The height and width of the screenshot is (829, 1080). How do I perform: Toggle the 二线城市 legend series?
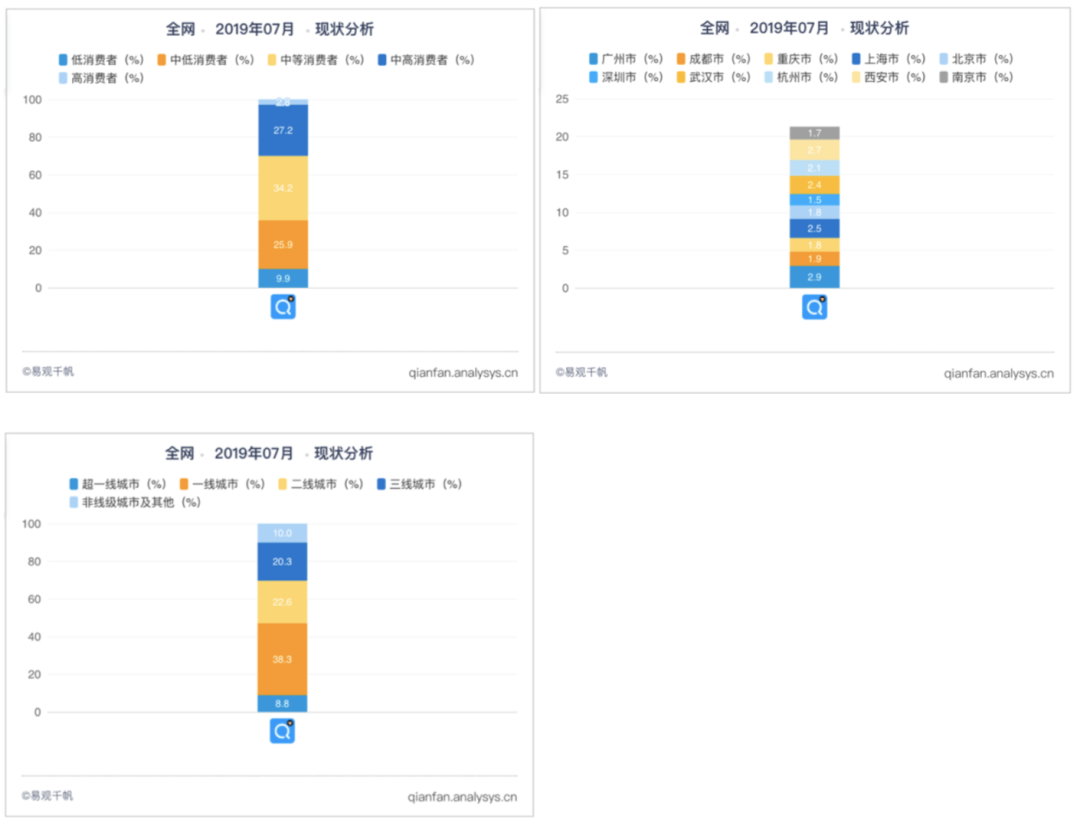tap(320, 484)
